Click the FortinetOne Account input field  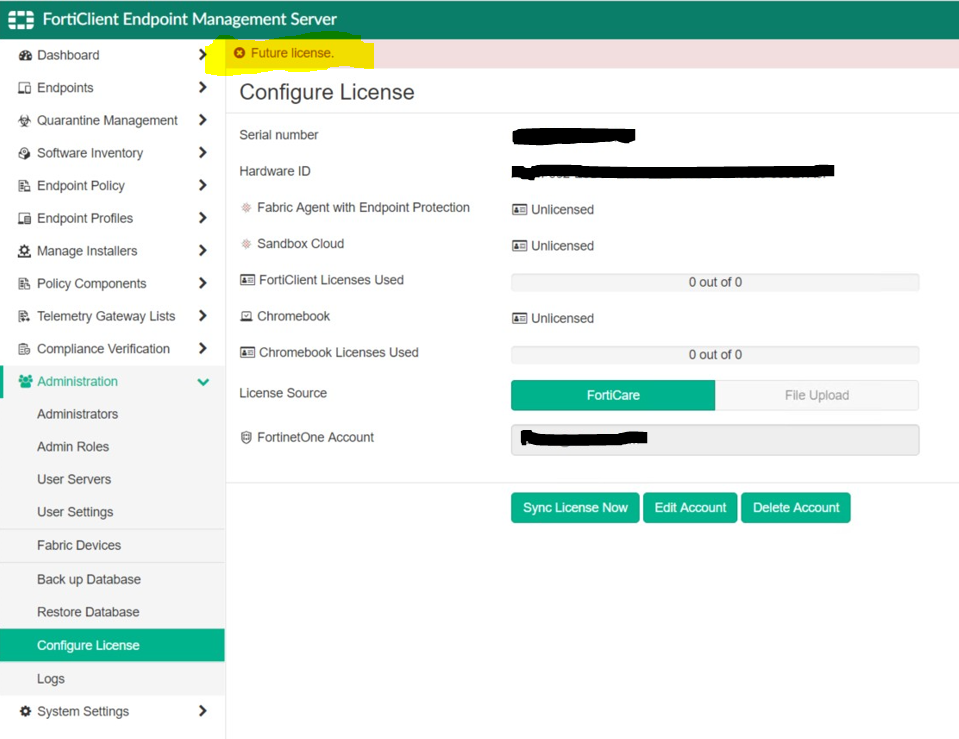pos(715,440)
